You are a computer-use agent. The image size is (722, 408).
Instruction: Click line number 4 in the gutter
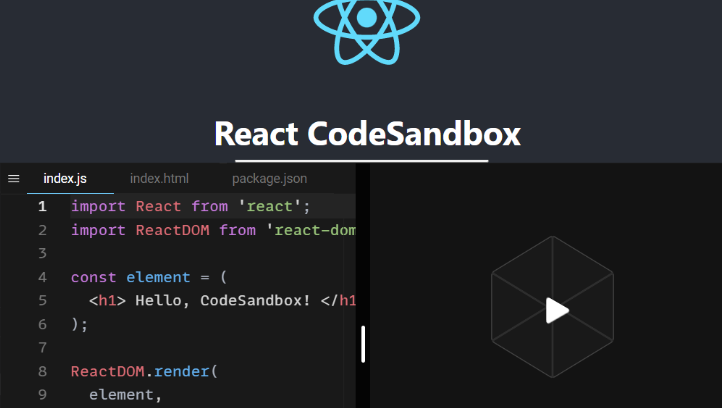42,277
